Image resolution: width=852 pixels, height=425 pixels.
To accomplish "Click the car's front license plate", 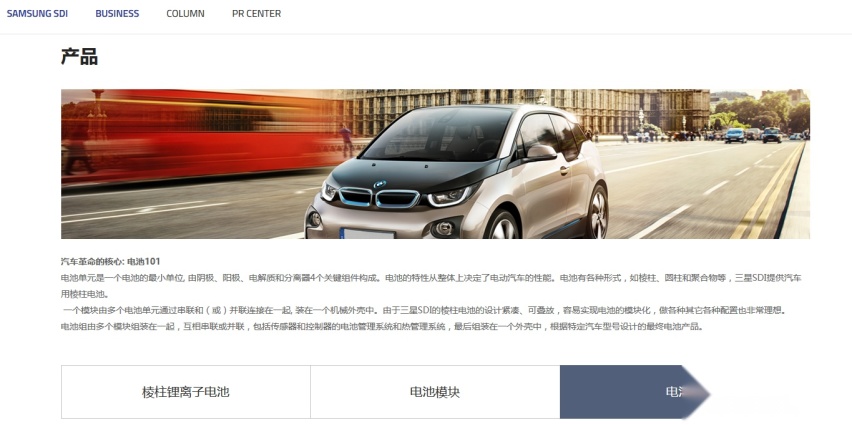I will point(367,234).
